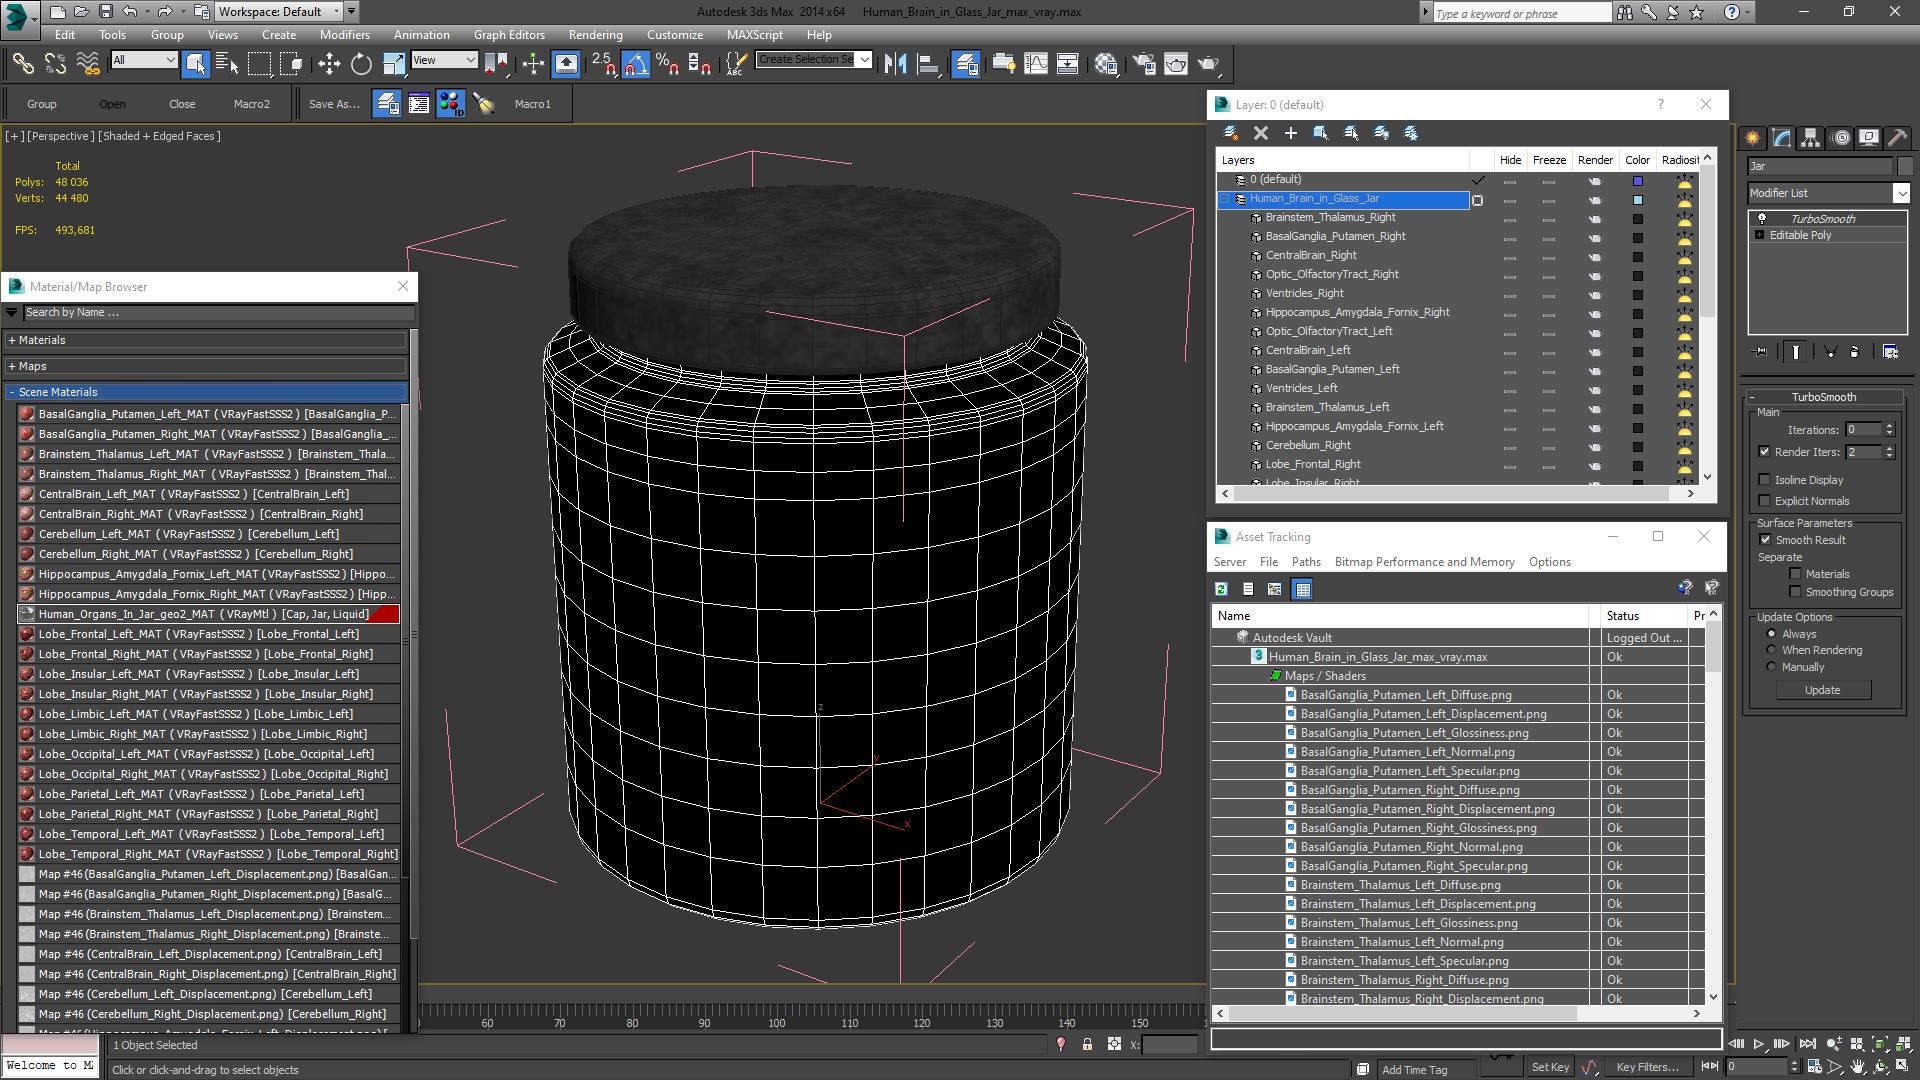Open the Create command panel tab
Screen dimensions: 1920x1080
point(1753,138)
